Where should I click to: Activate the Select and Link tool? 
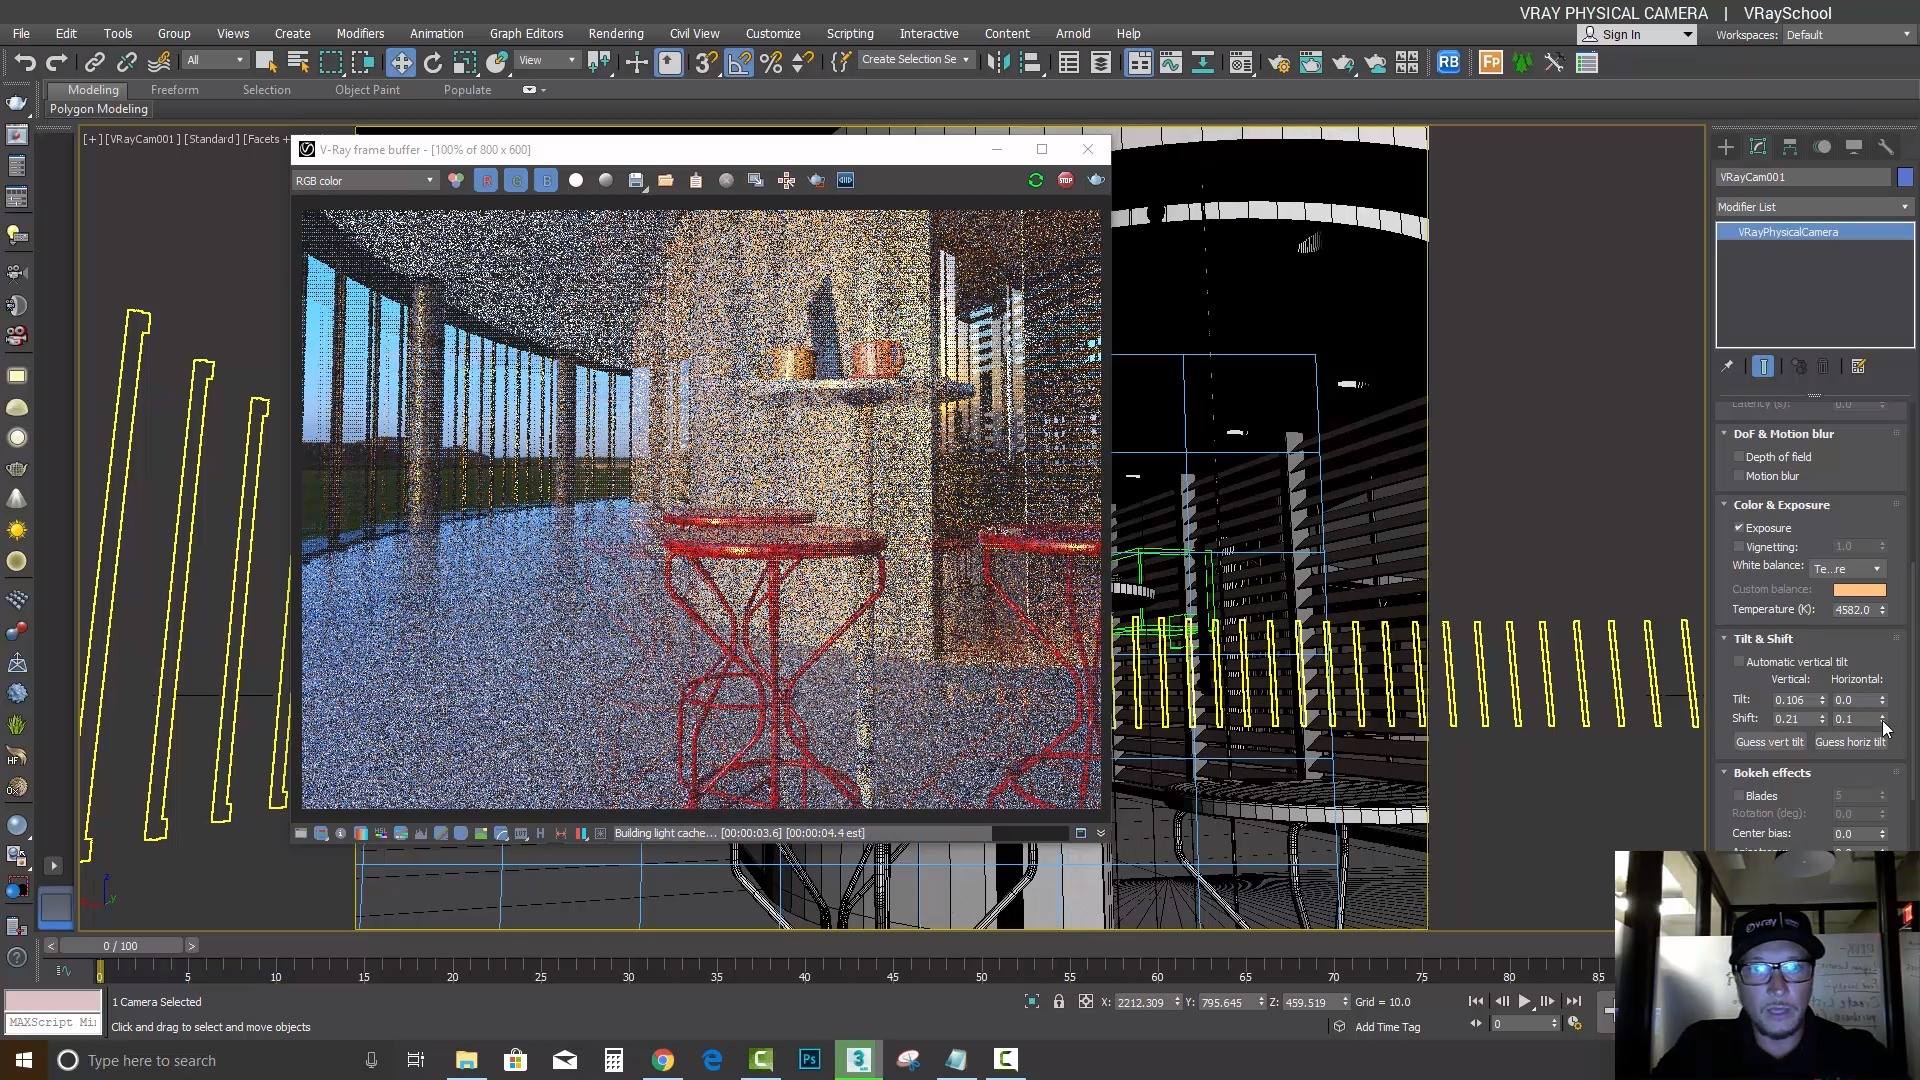(x=94, y=63)
